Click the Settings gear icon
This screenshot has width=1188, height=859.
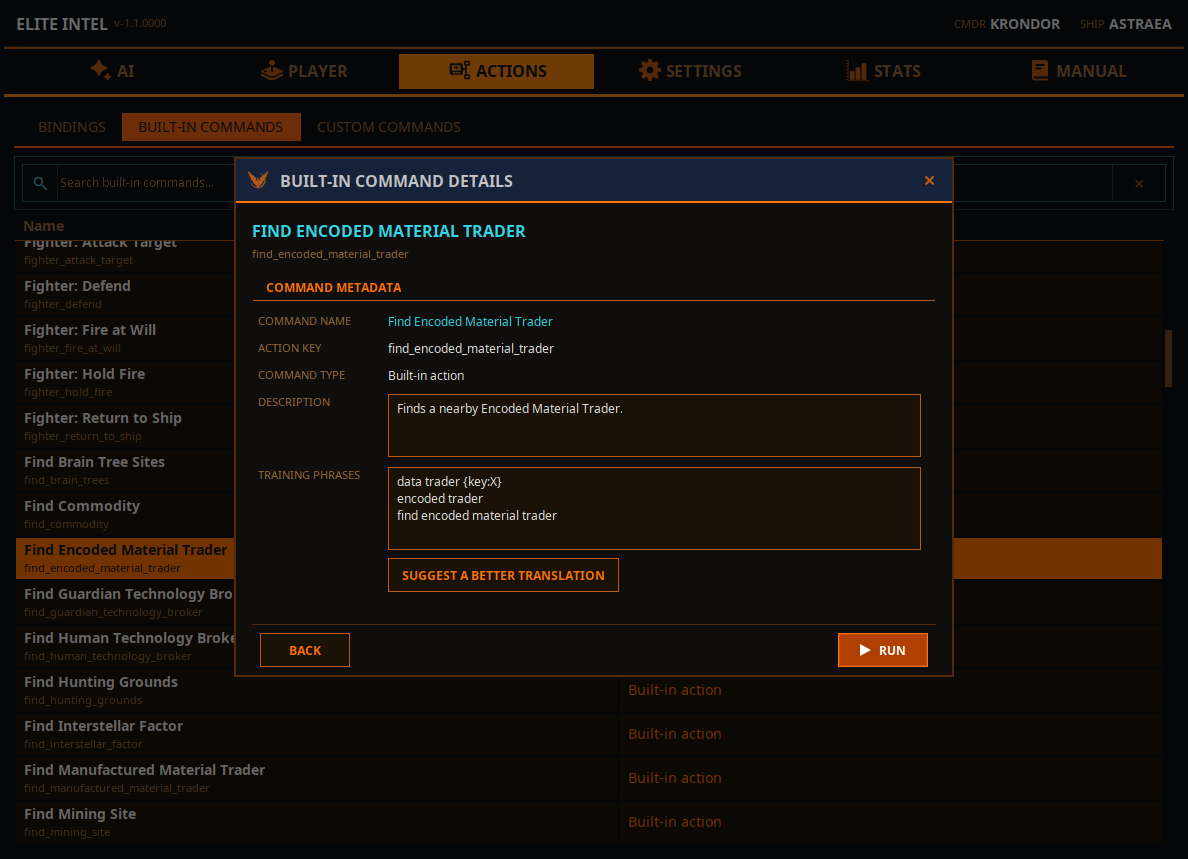coord(649,70)
